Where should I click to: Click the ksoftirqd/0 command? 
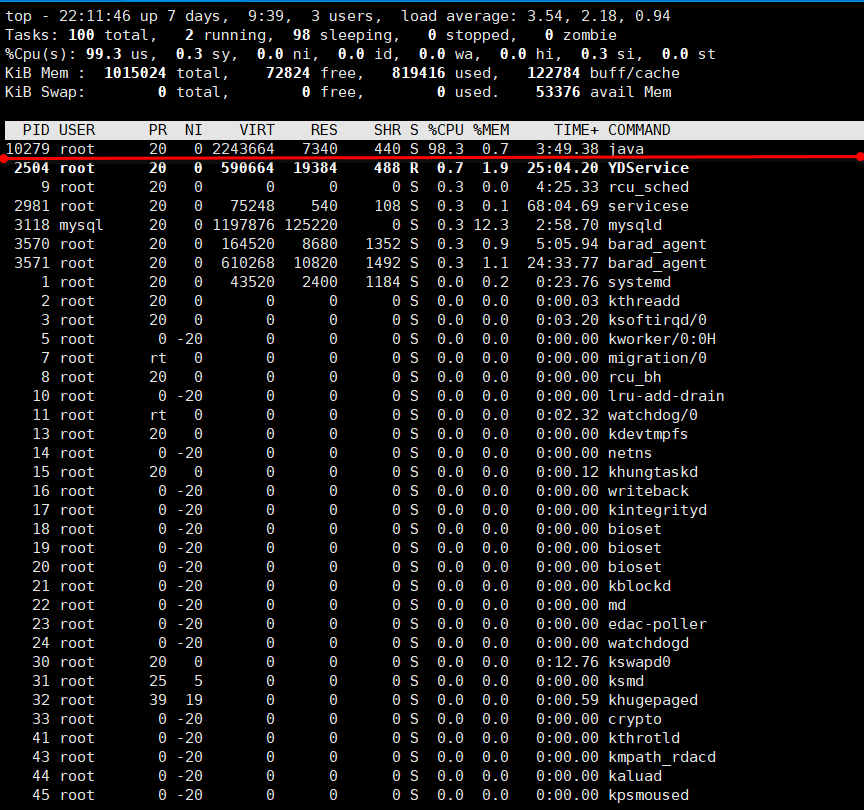tap(657, 320)
